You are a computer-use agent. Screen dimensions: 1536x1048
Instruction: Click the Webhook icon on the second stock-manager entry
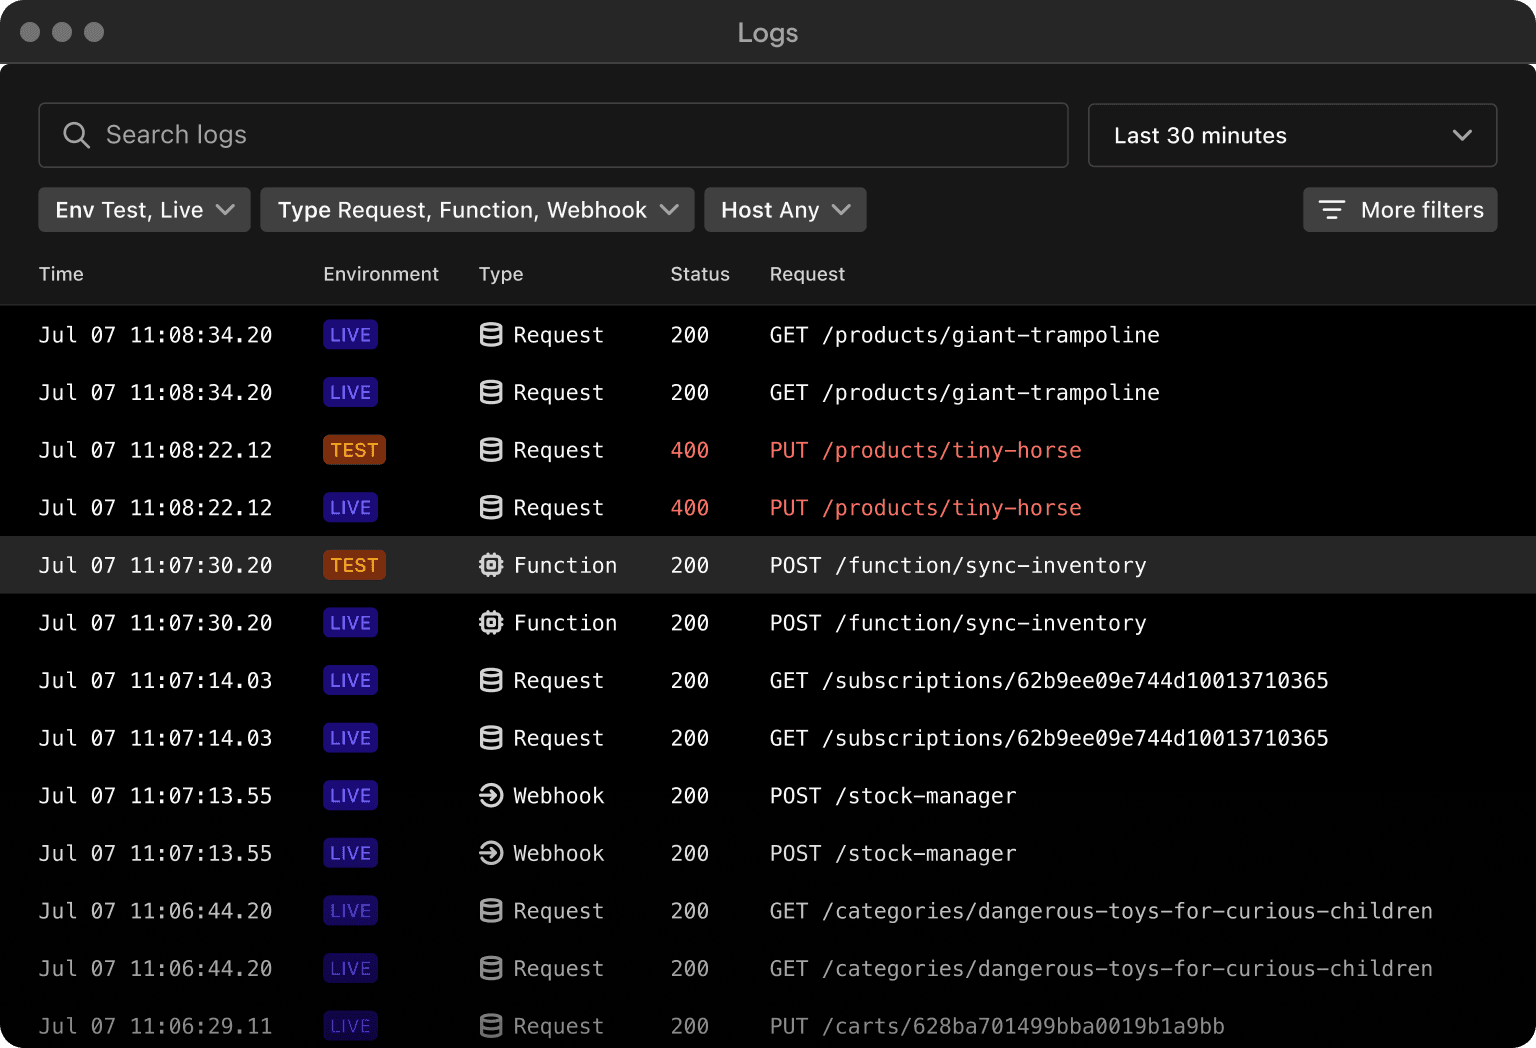pos(491,853)
